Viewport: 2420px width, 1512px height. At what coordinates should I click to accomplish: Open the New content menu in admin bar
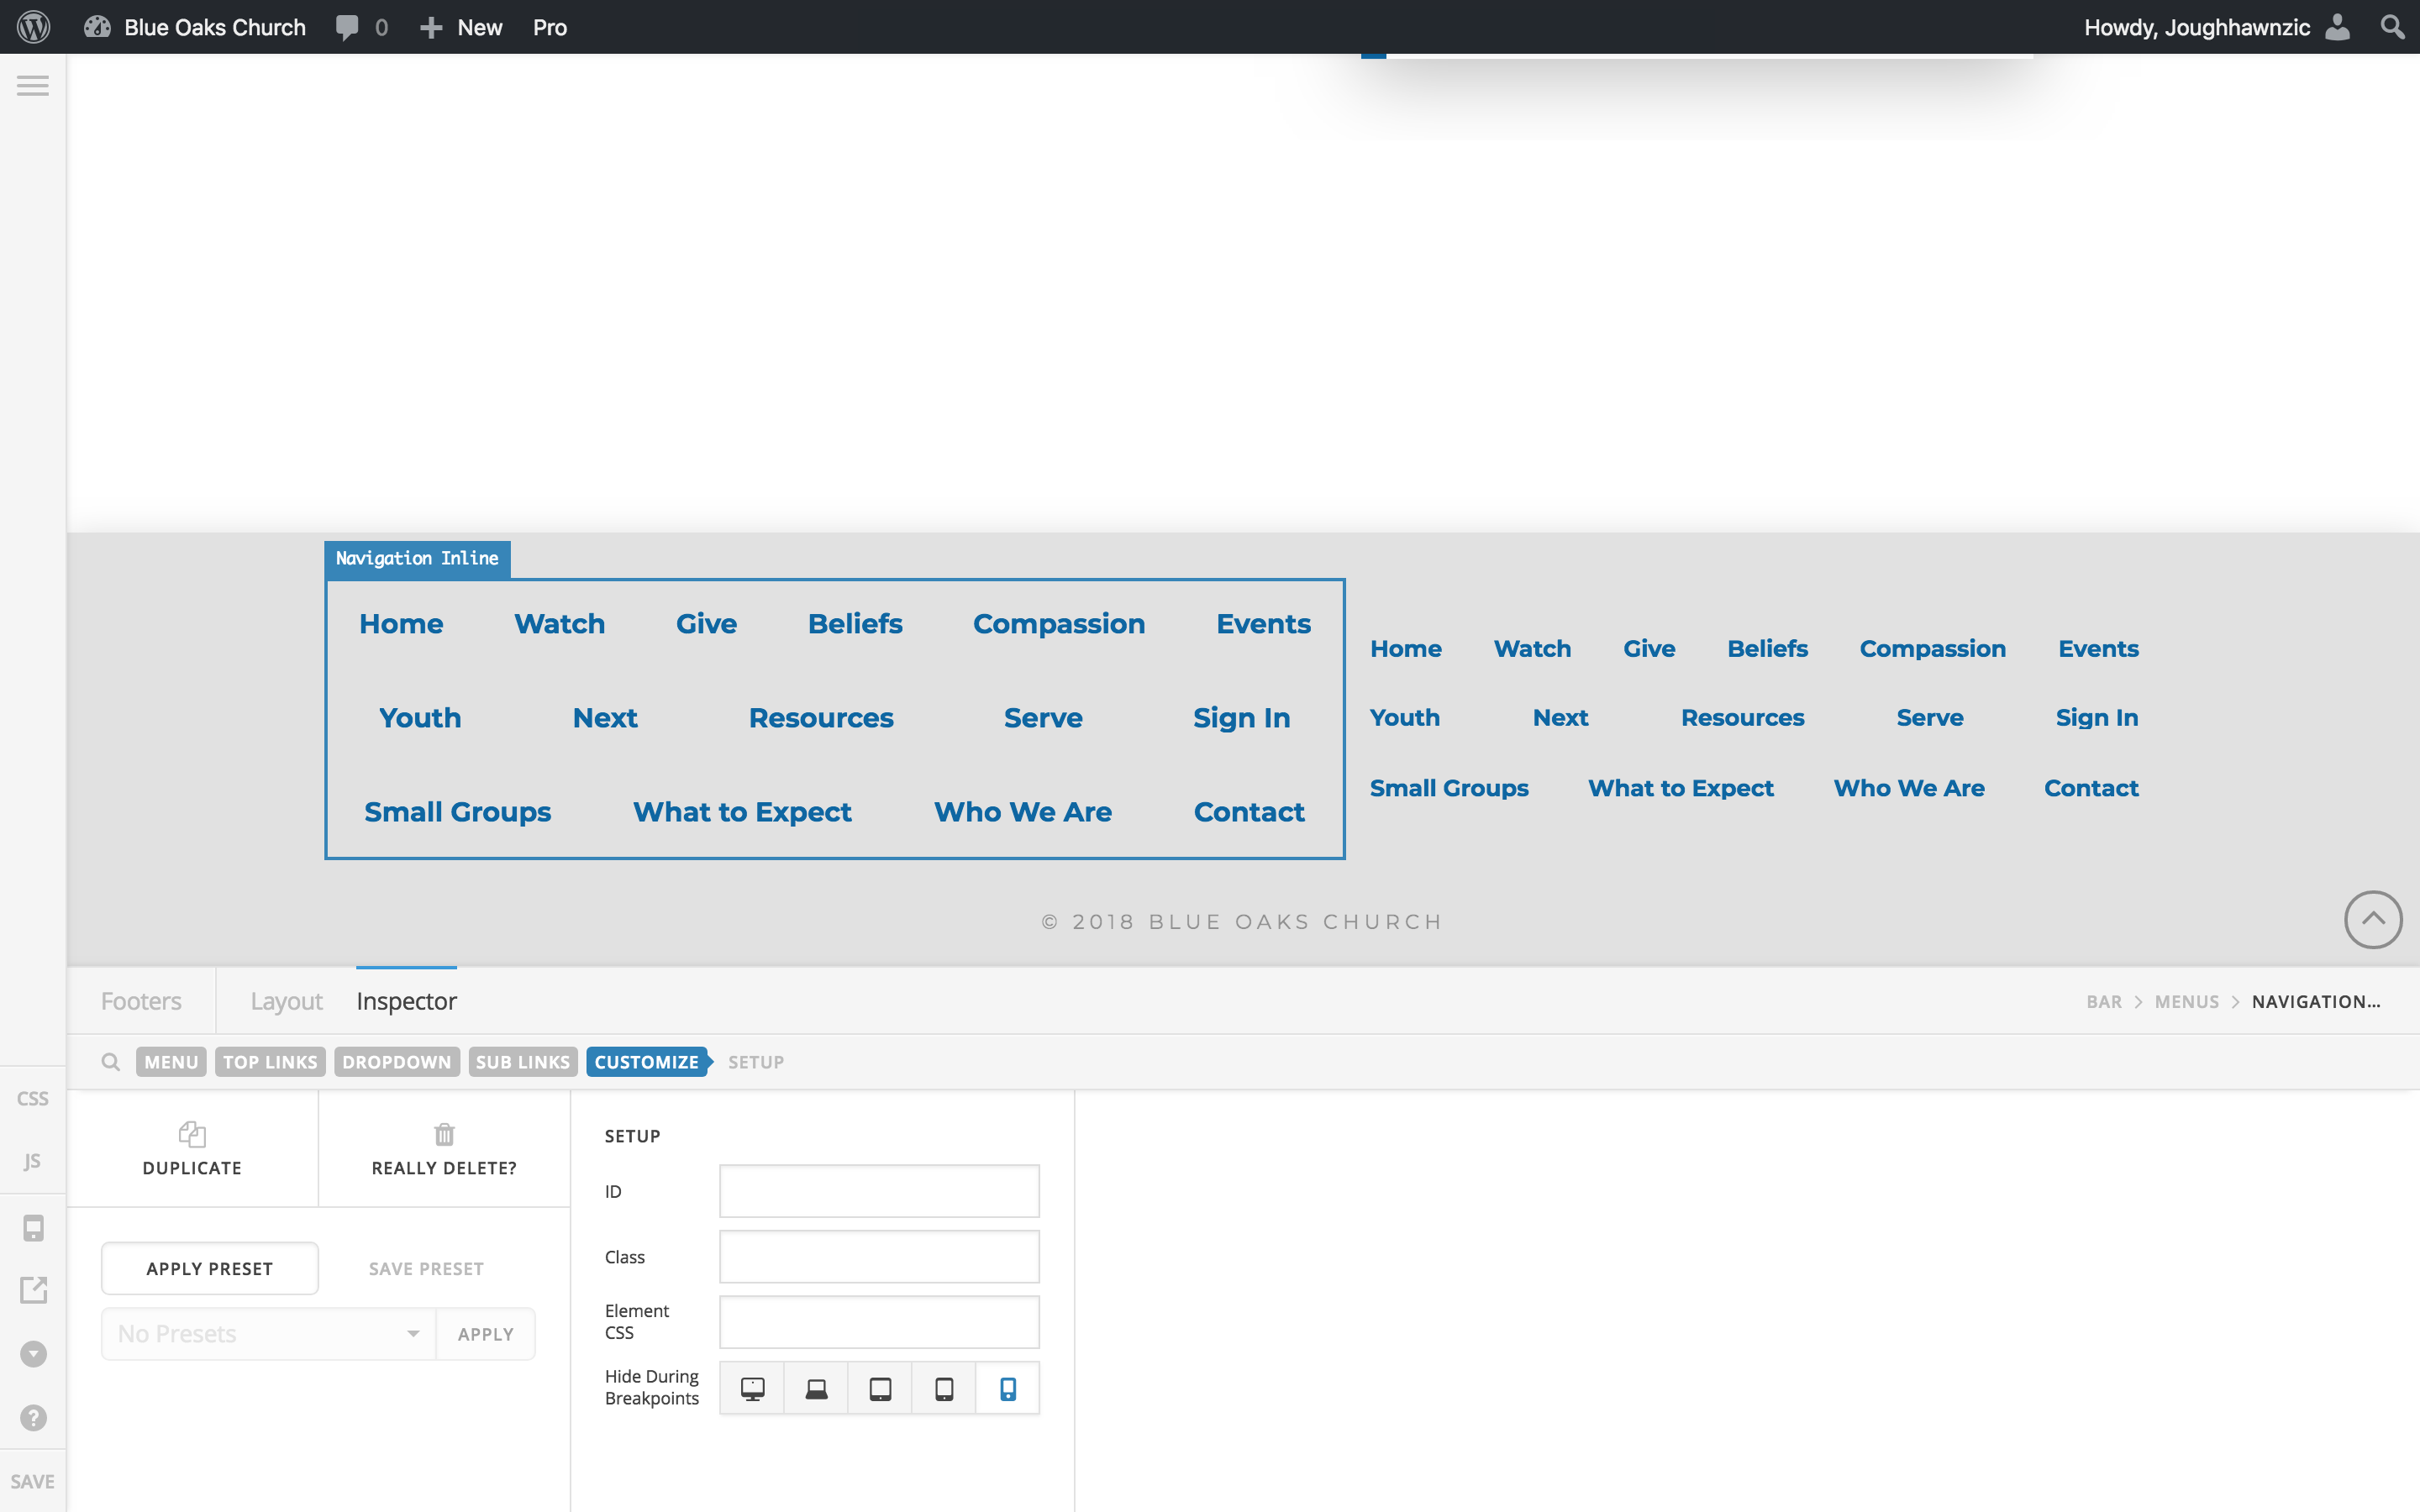[462, 27]
